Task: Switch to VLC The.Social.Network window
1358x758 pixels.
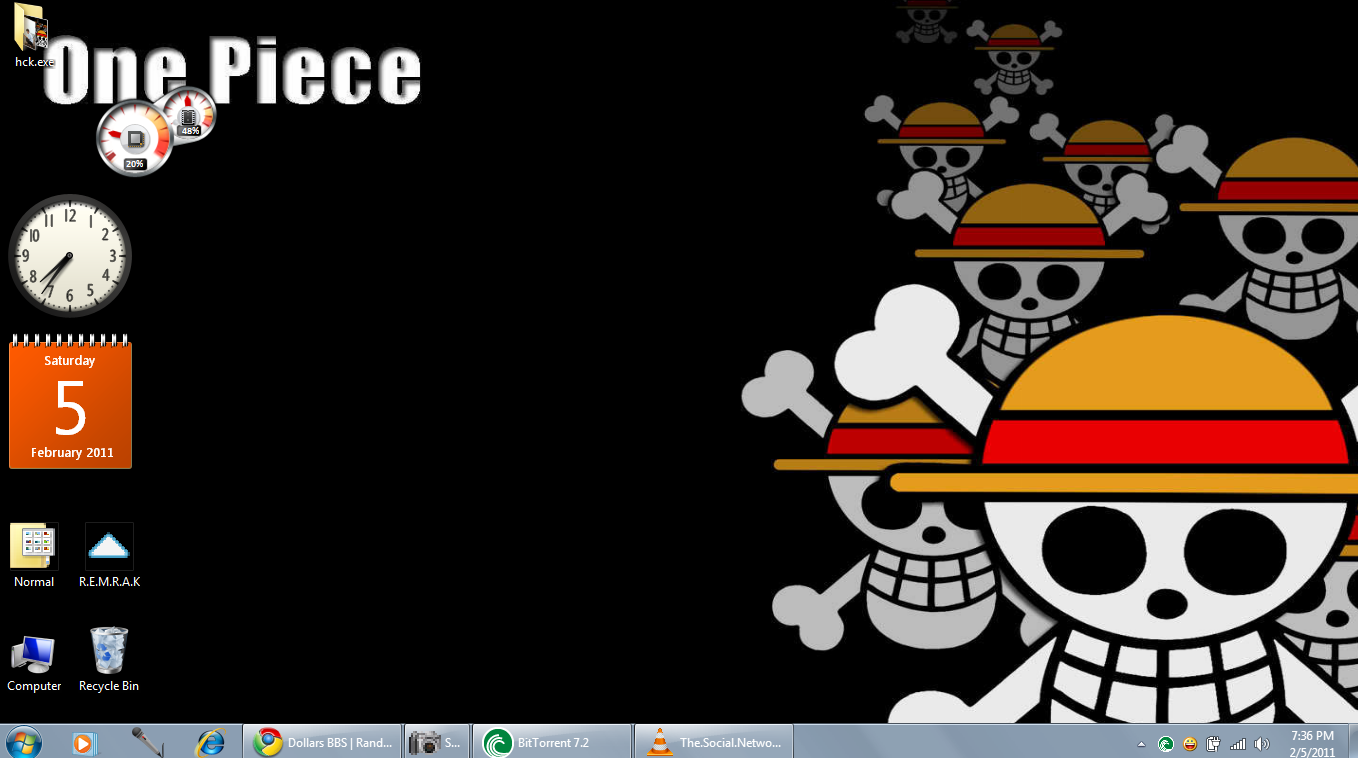Action: pos(714,742)
